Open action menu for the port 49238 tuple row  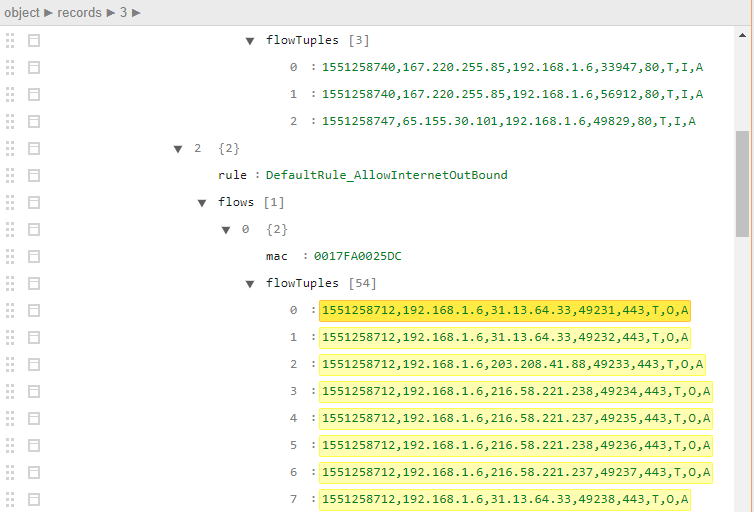[34, 499]
